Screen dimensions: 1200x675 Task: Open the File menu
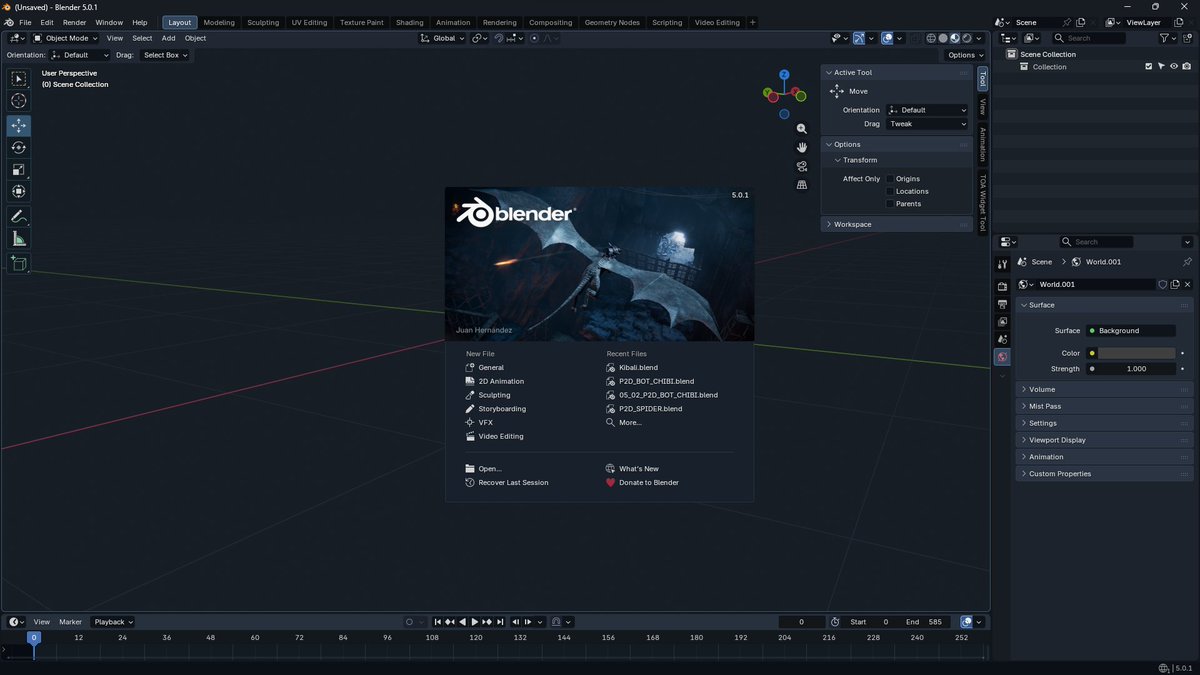coord(25,22)
